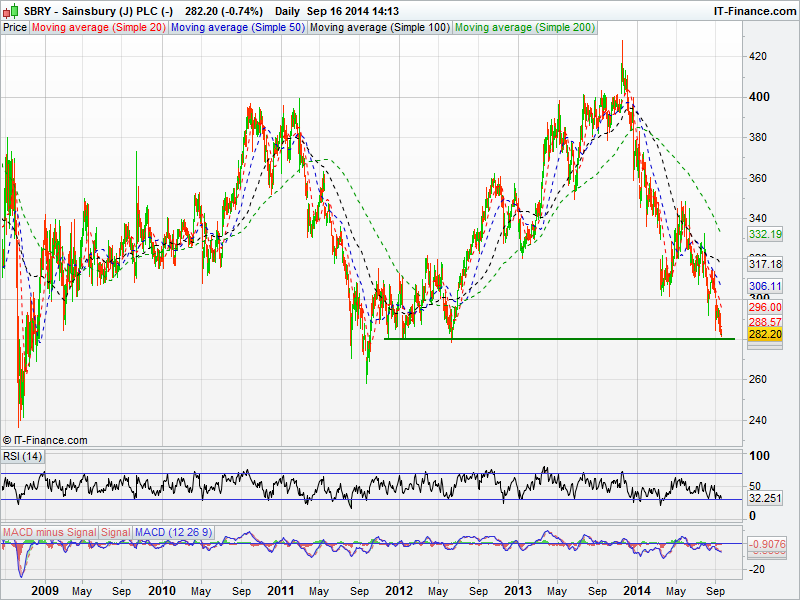Select the red Signal legend label

[115, 531]
